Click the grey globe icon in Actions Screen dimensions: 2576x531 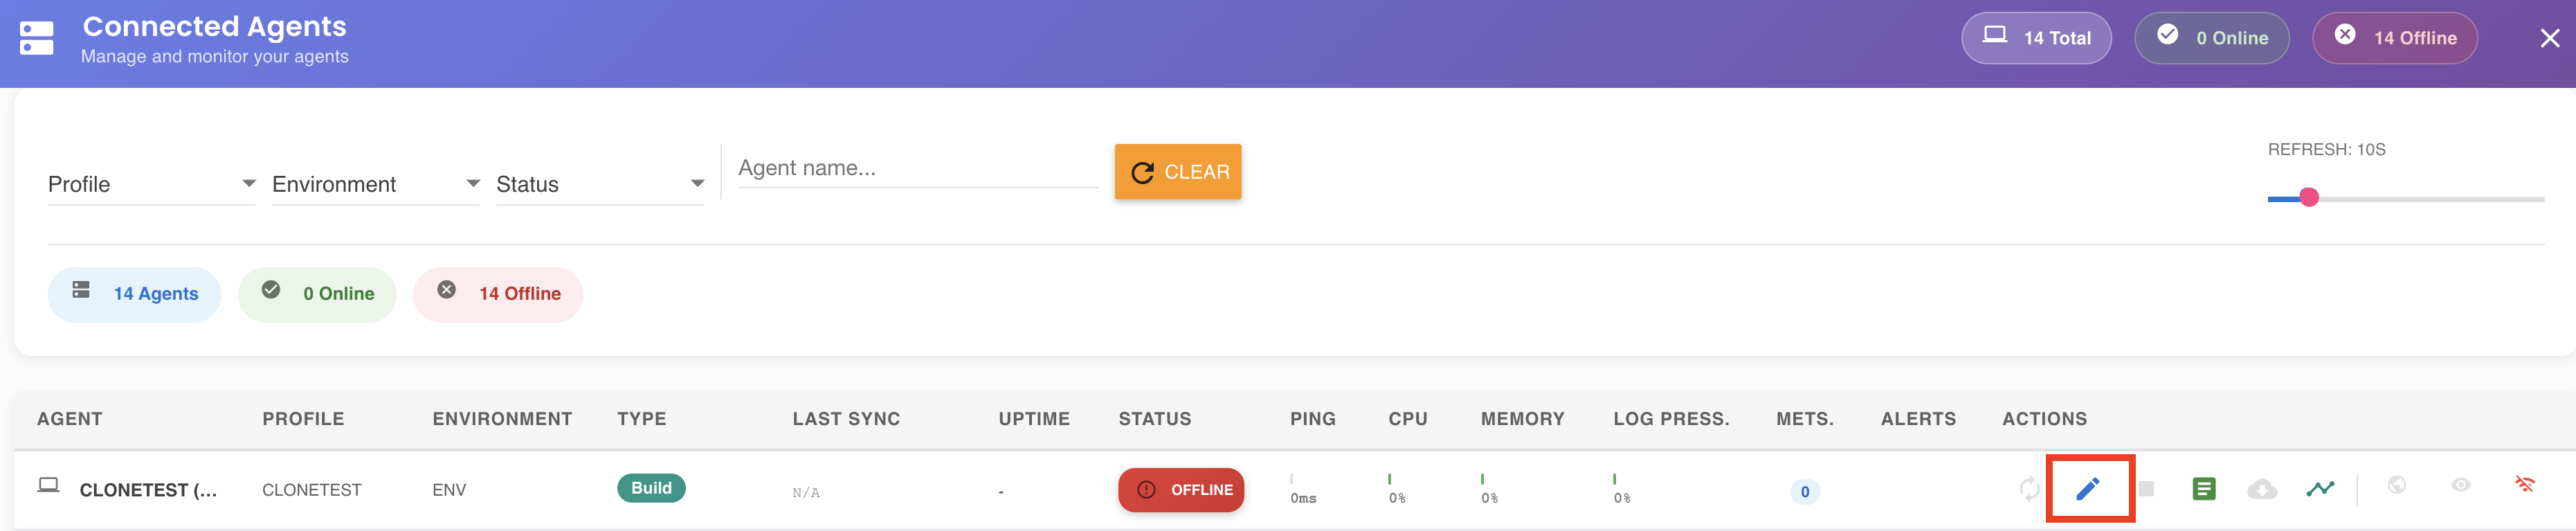[x=2396, y=485]
